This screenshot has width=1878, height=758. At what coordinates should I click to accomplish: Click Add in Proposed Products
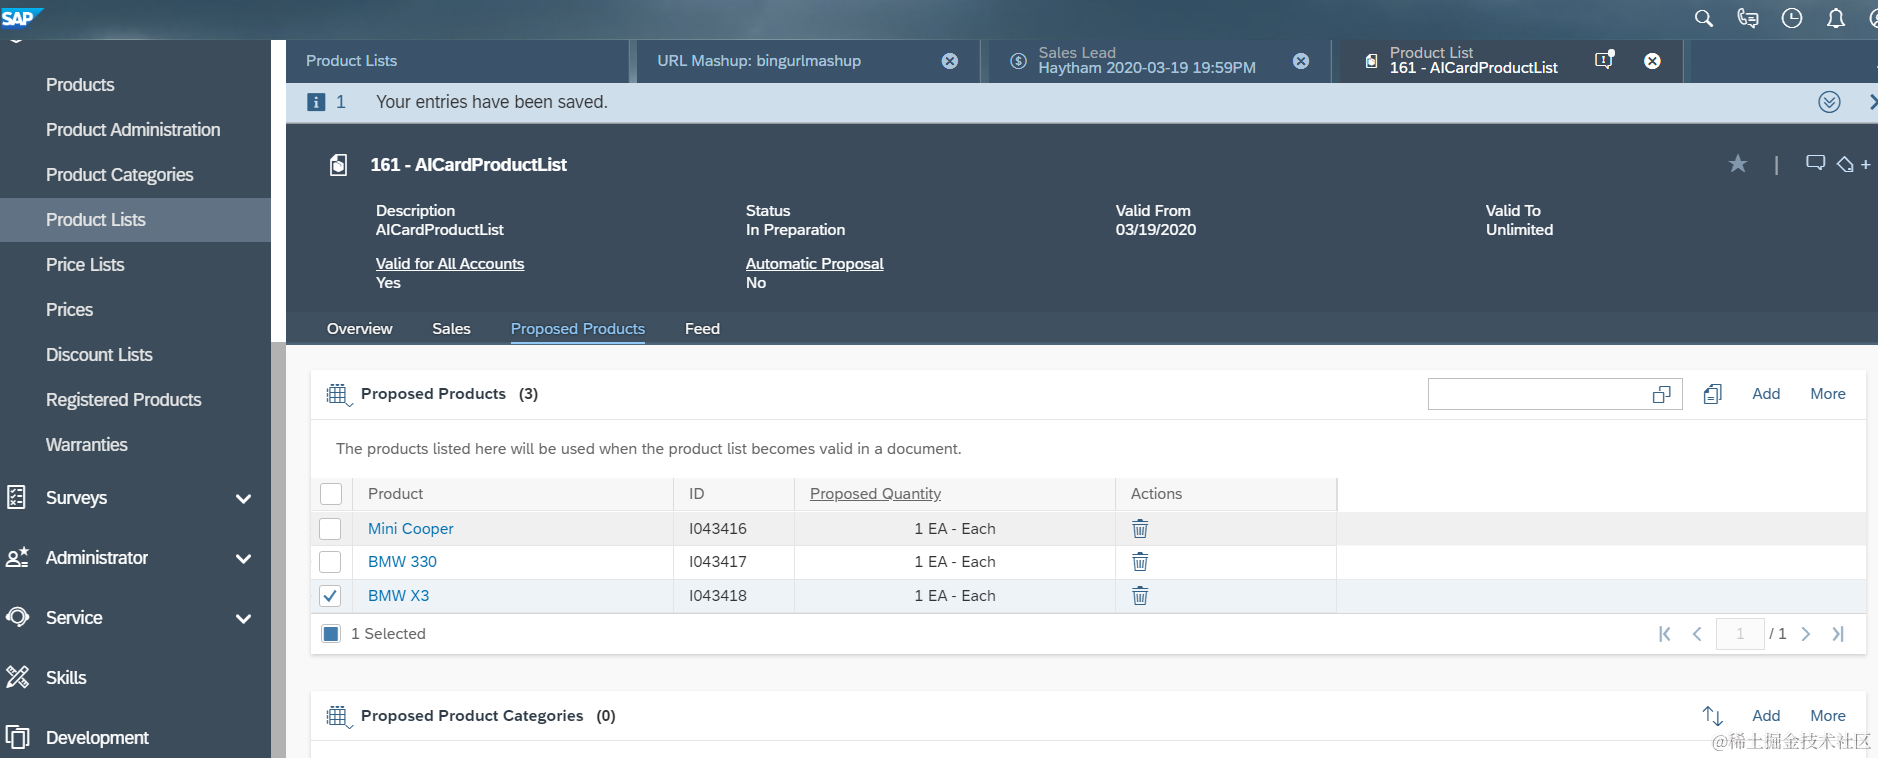1766,394
